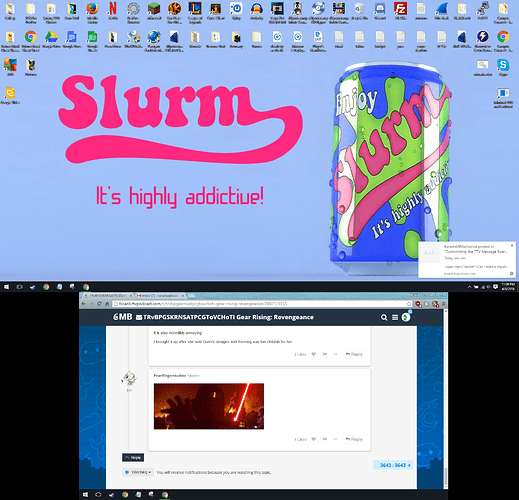The width and height of the screenshot is (519, 500).
Task: Click the dark Reply button below the posts
Action: pyautogui.click(x=133, y=457)
